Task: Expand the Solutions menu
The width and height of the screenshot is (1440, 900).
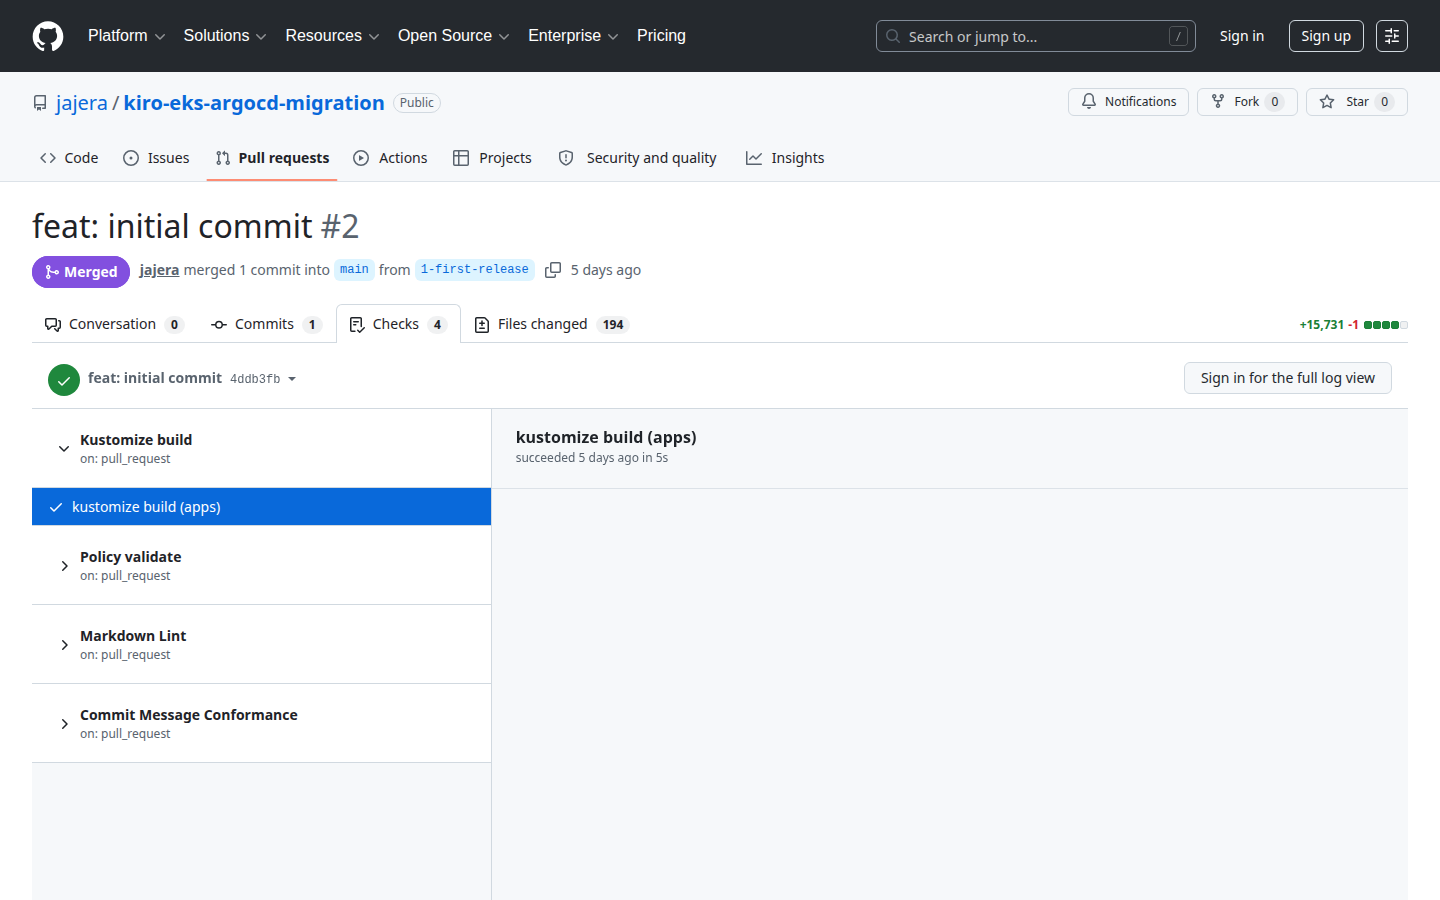Action: coord(225,36)
